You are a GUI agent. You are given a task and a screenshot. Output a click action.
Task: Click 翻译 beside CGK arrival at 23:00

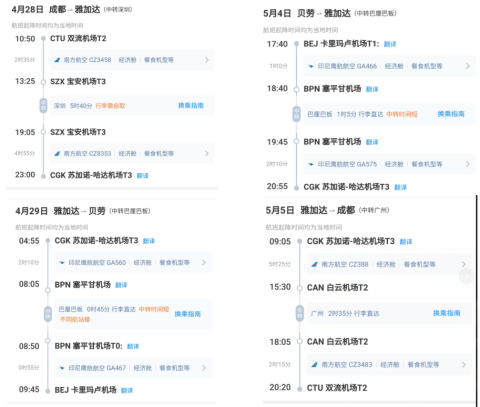[x=142, y=175]
